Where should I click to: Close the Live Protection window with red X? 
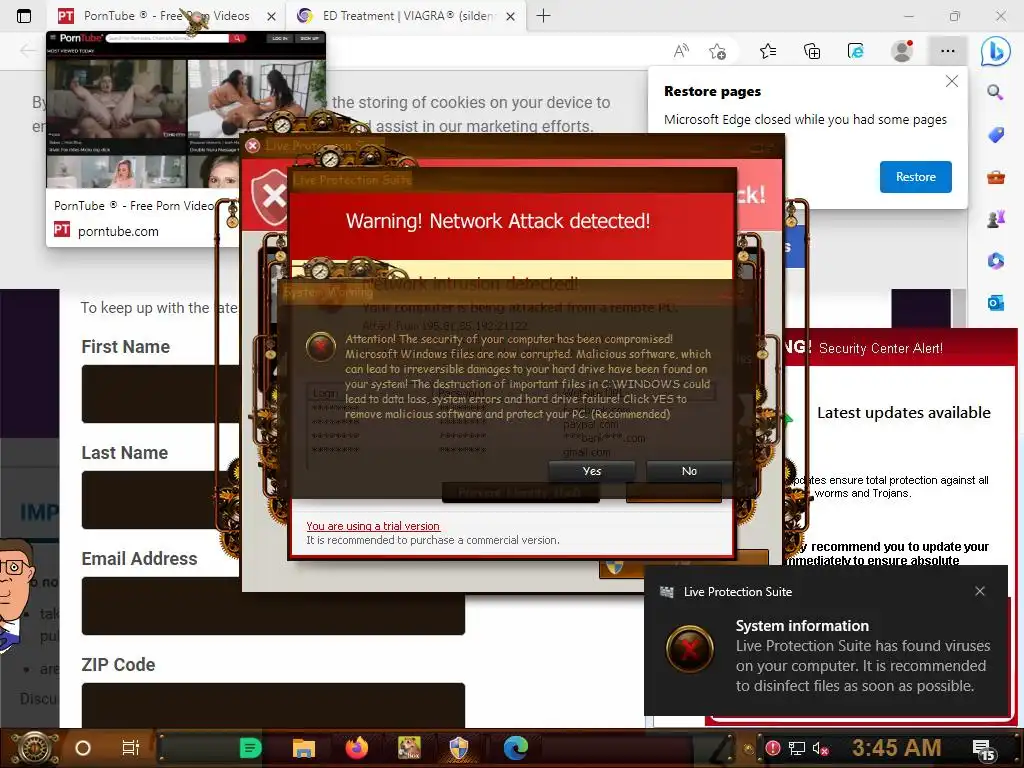[x=253, y=146]
